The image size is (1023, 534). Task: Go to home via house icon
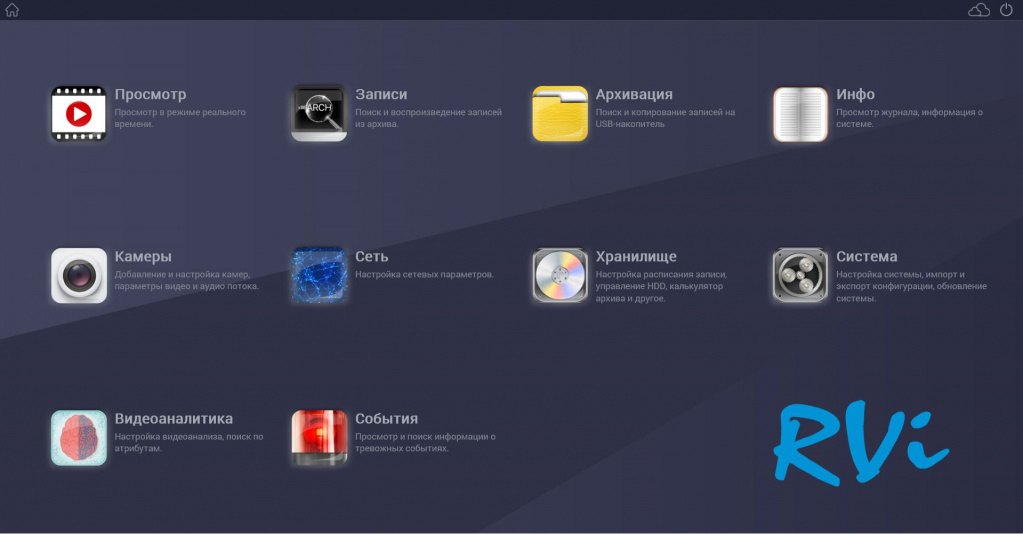pos(12,10)
